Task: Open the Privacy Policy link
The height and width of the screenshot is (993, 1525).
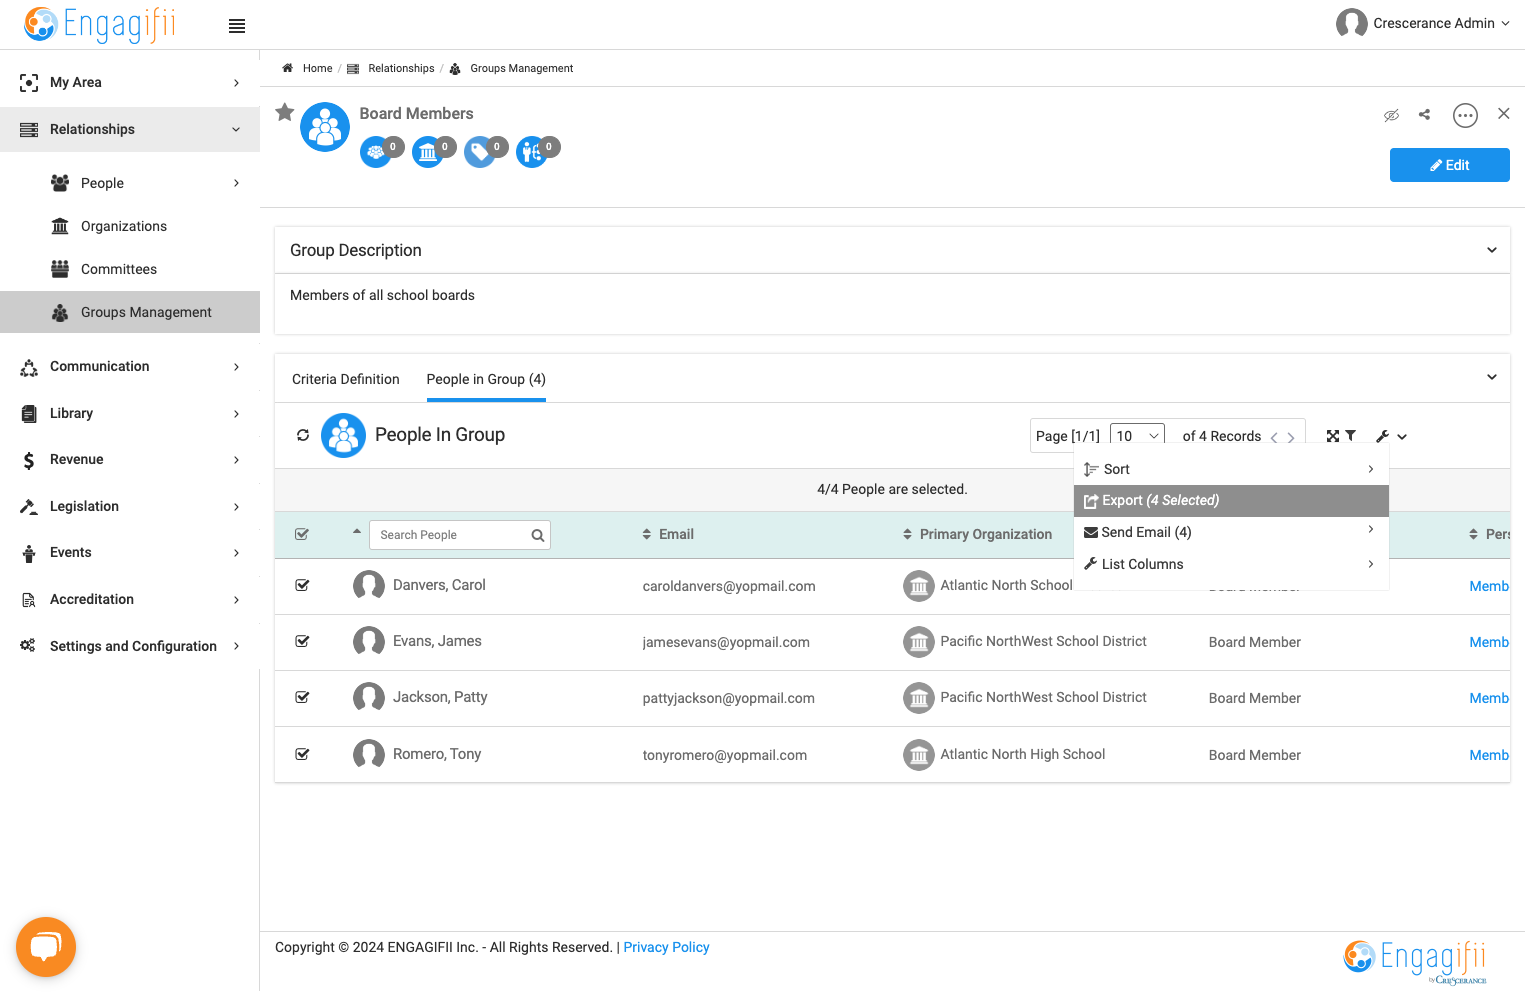Action: tap(666, 947)
